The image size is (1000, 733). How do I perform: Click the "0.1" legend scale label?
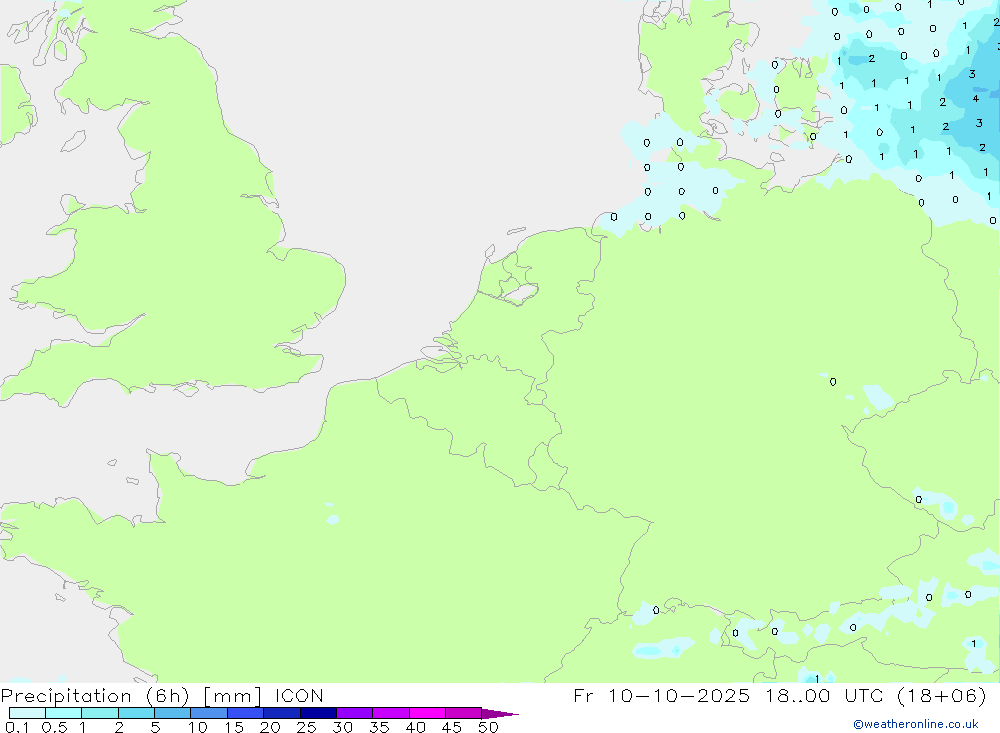click(x=17, y=727)
